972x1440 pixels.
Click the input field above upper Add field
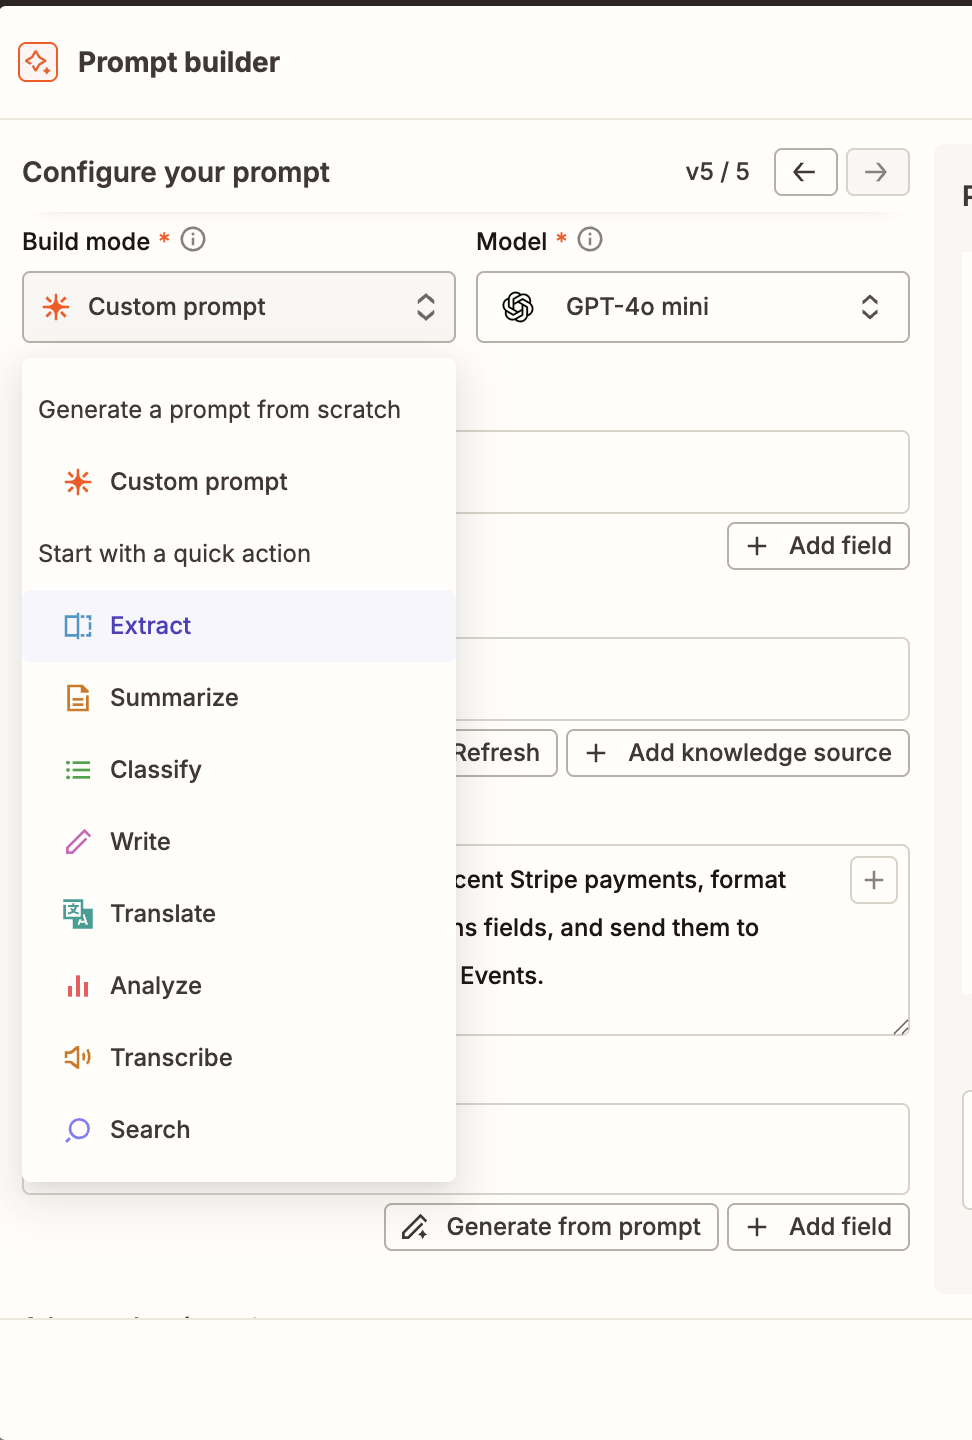682,472
